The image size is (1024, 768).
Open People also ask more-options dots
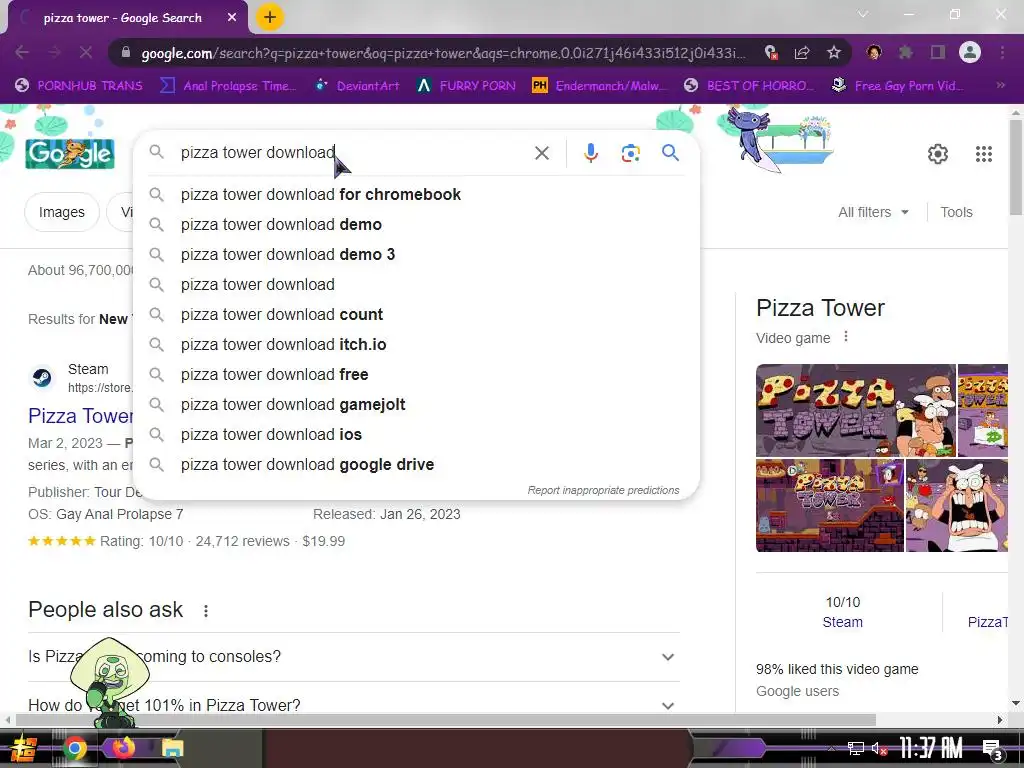click(206, 611)
